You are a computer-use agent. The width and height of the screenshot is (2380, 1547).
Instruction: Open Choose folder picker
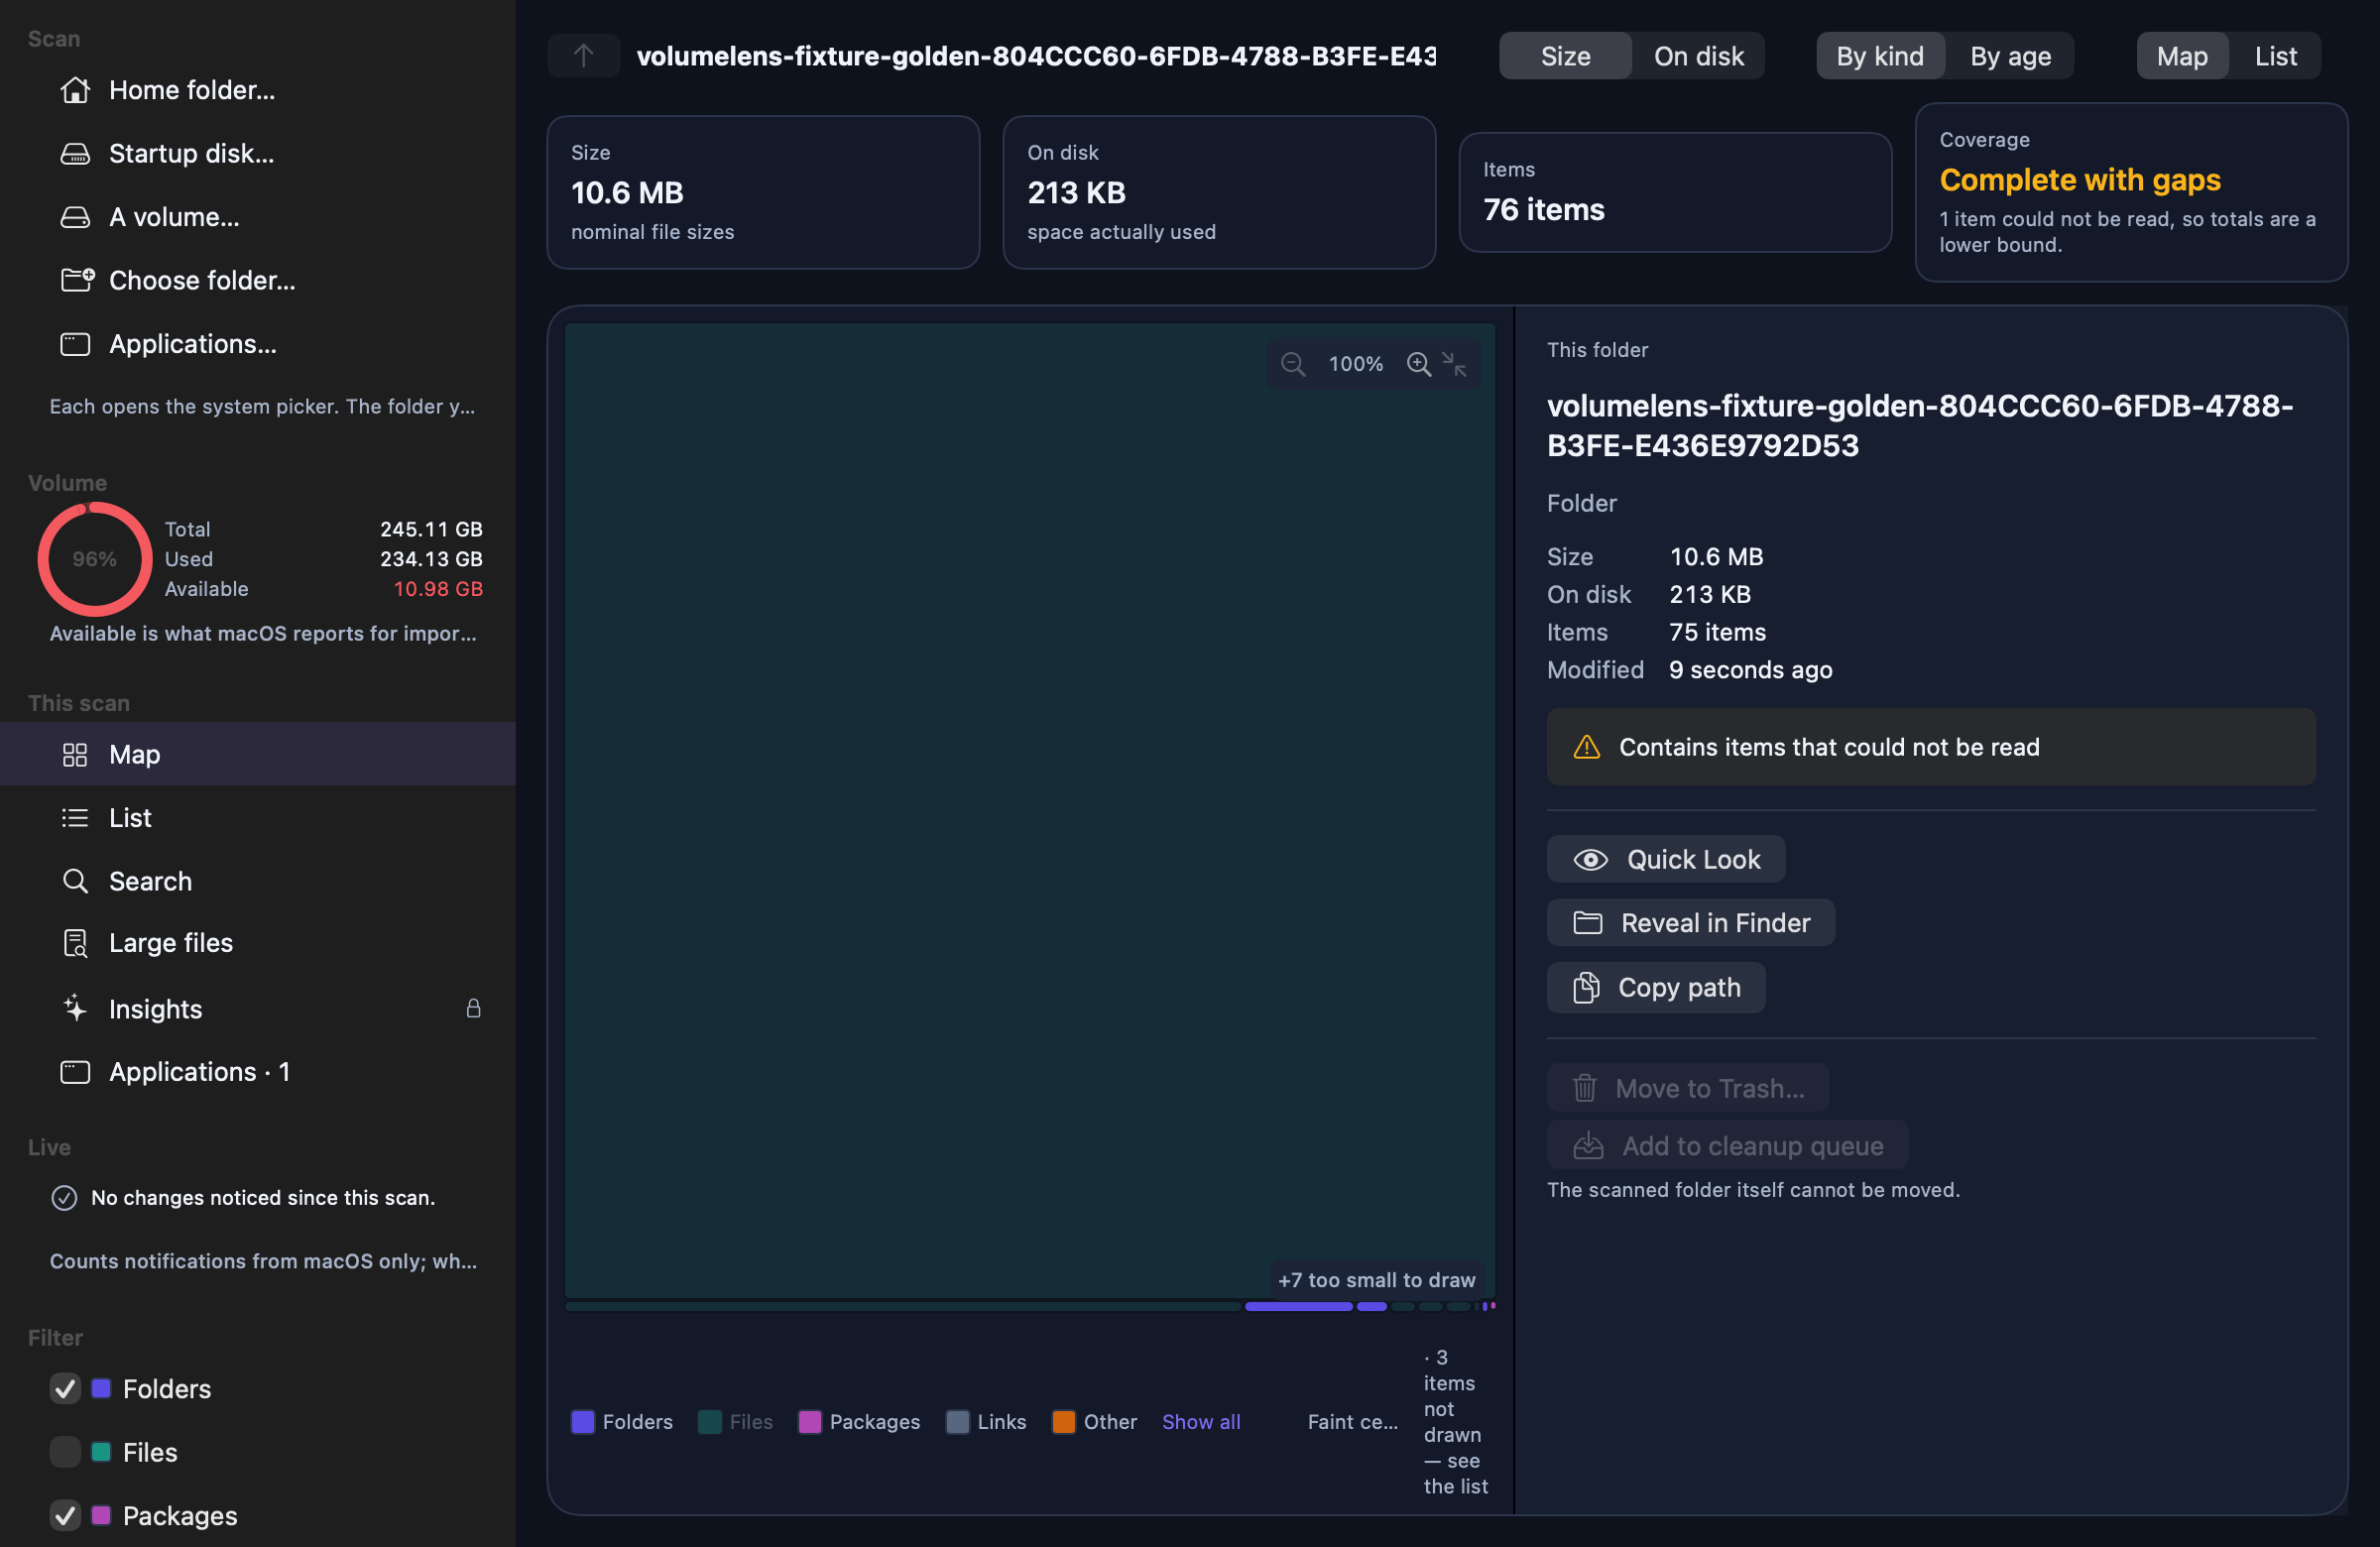[258, 280]
